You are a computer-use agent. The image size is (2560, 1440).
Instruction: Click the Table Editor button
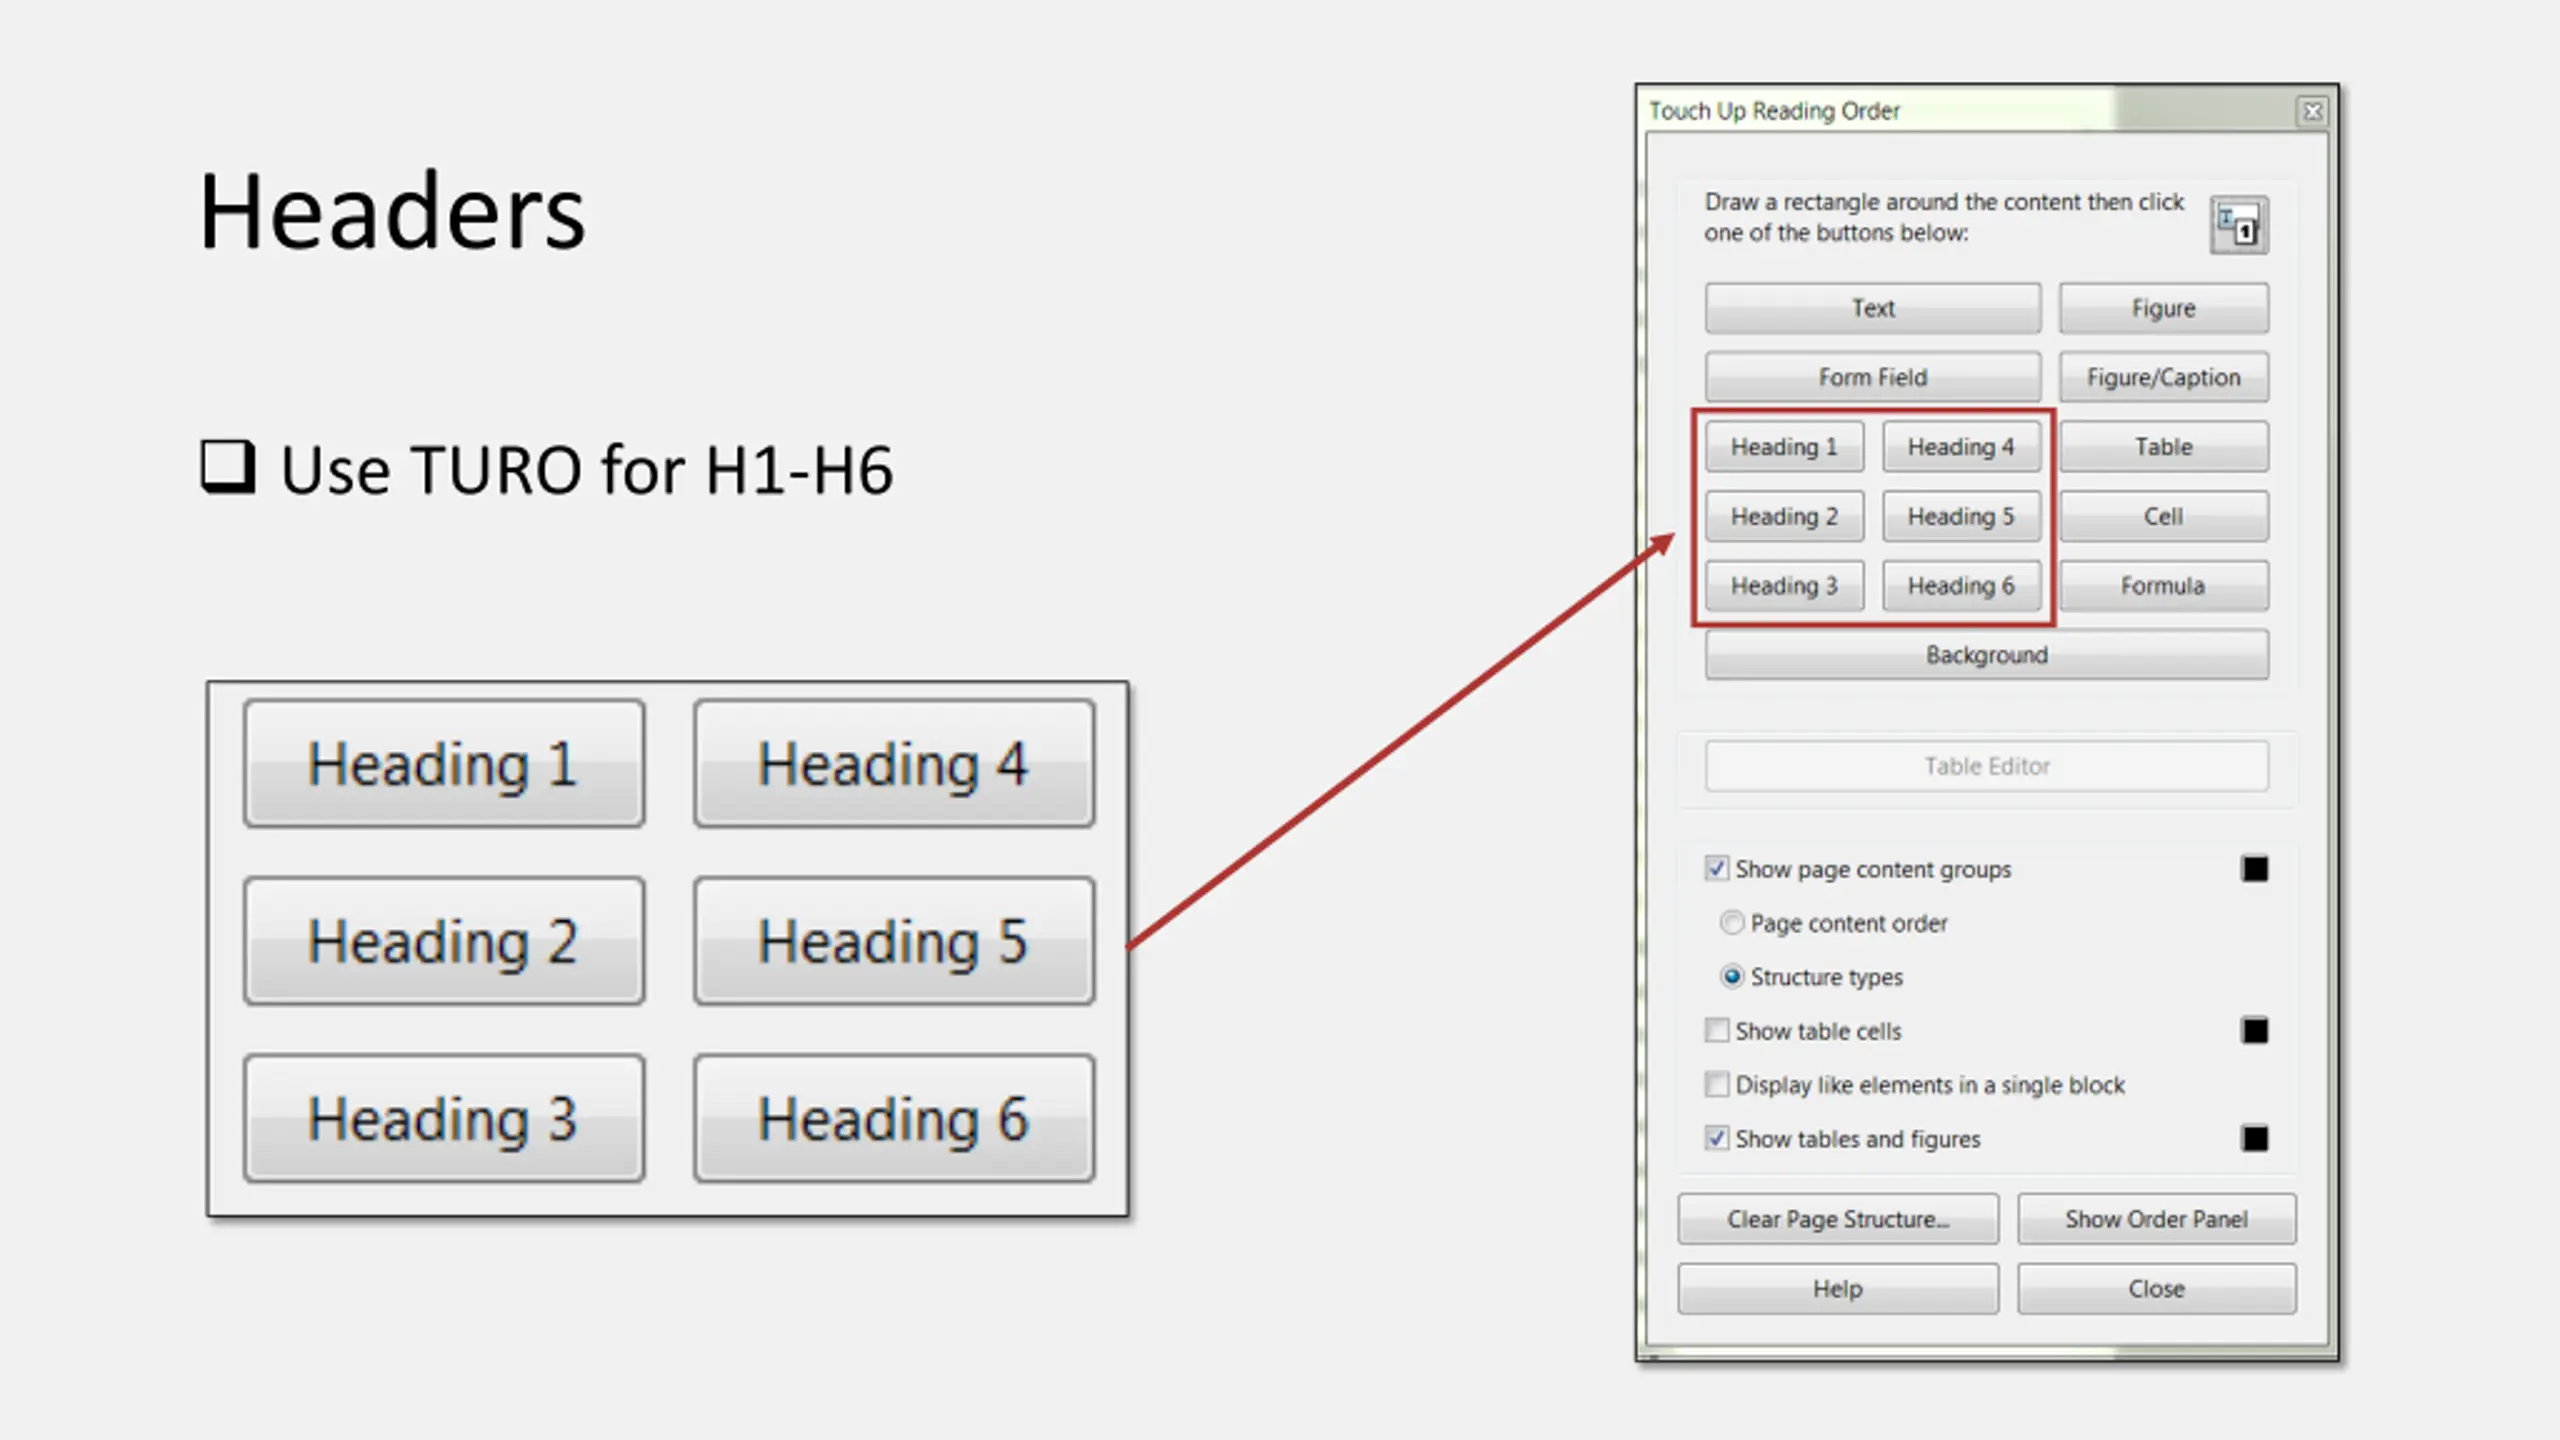point(1986,766)
